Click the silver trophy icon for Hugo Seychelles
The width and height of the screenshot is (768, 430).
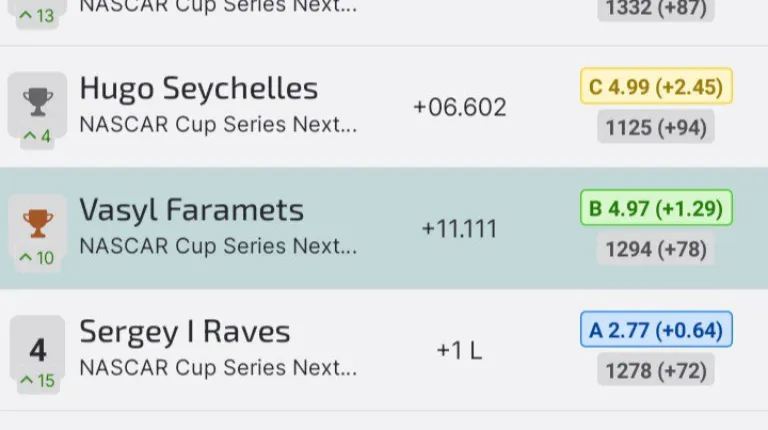pyautogui.click(x=38, y=100)
